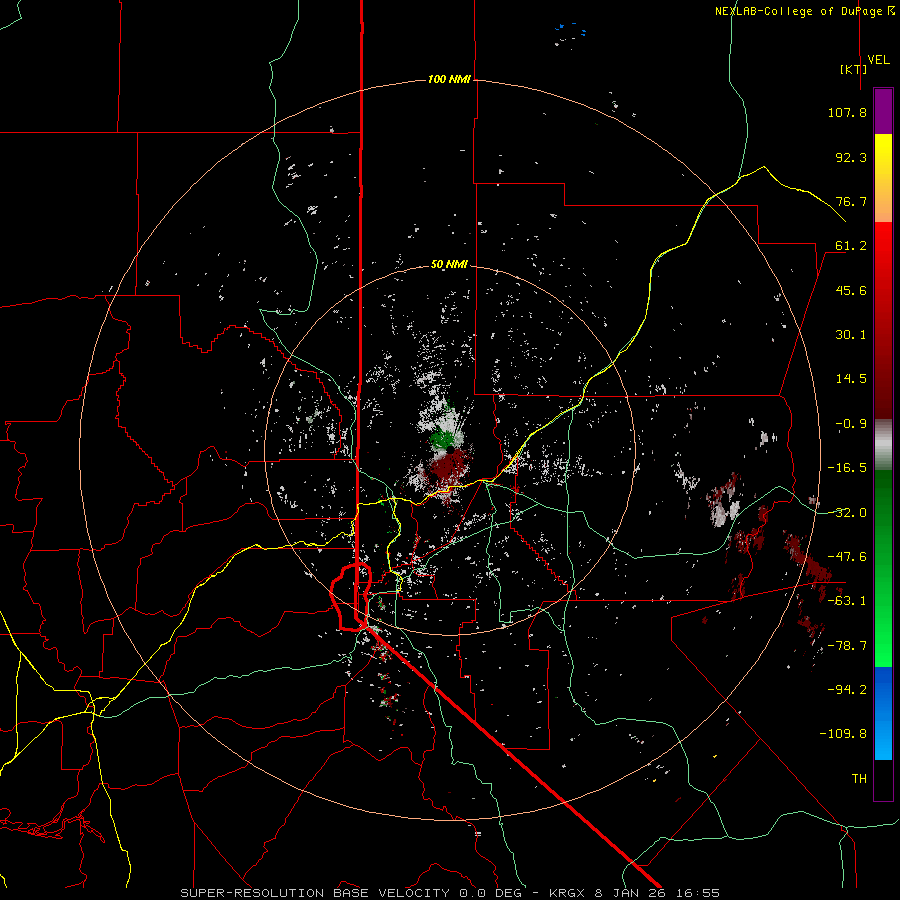The width and height of the screenshot is (900, 900).
Task: Click the 76.7 value on the velocity scale
Action: click(x=851, y=201)
